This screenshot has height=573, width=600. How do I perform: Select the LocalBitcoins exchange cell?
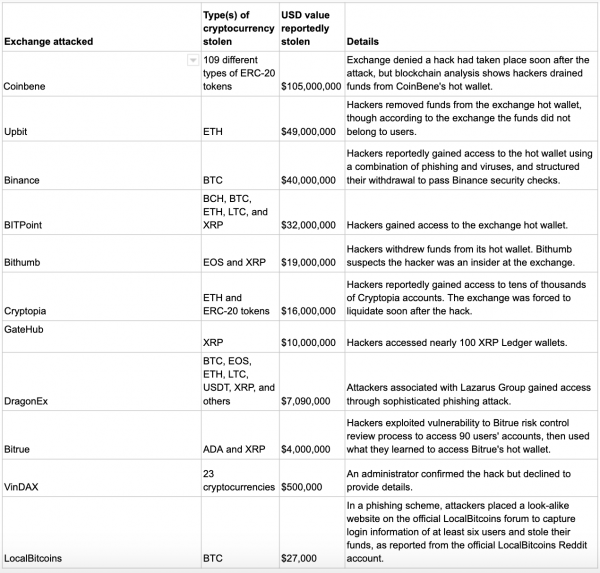point(102,532)
